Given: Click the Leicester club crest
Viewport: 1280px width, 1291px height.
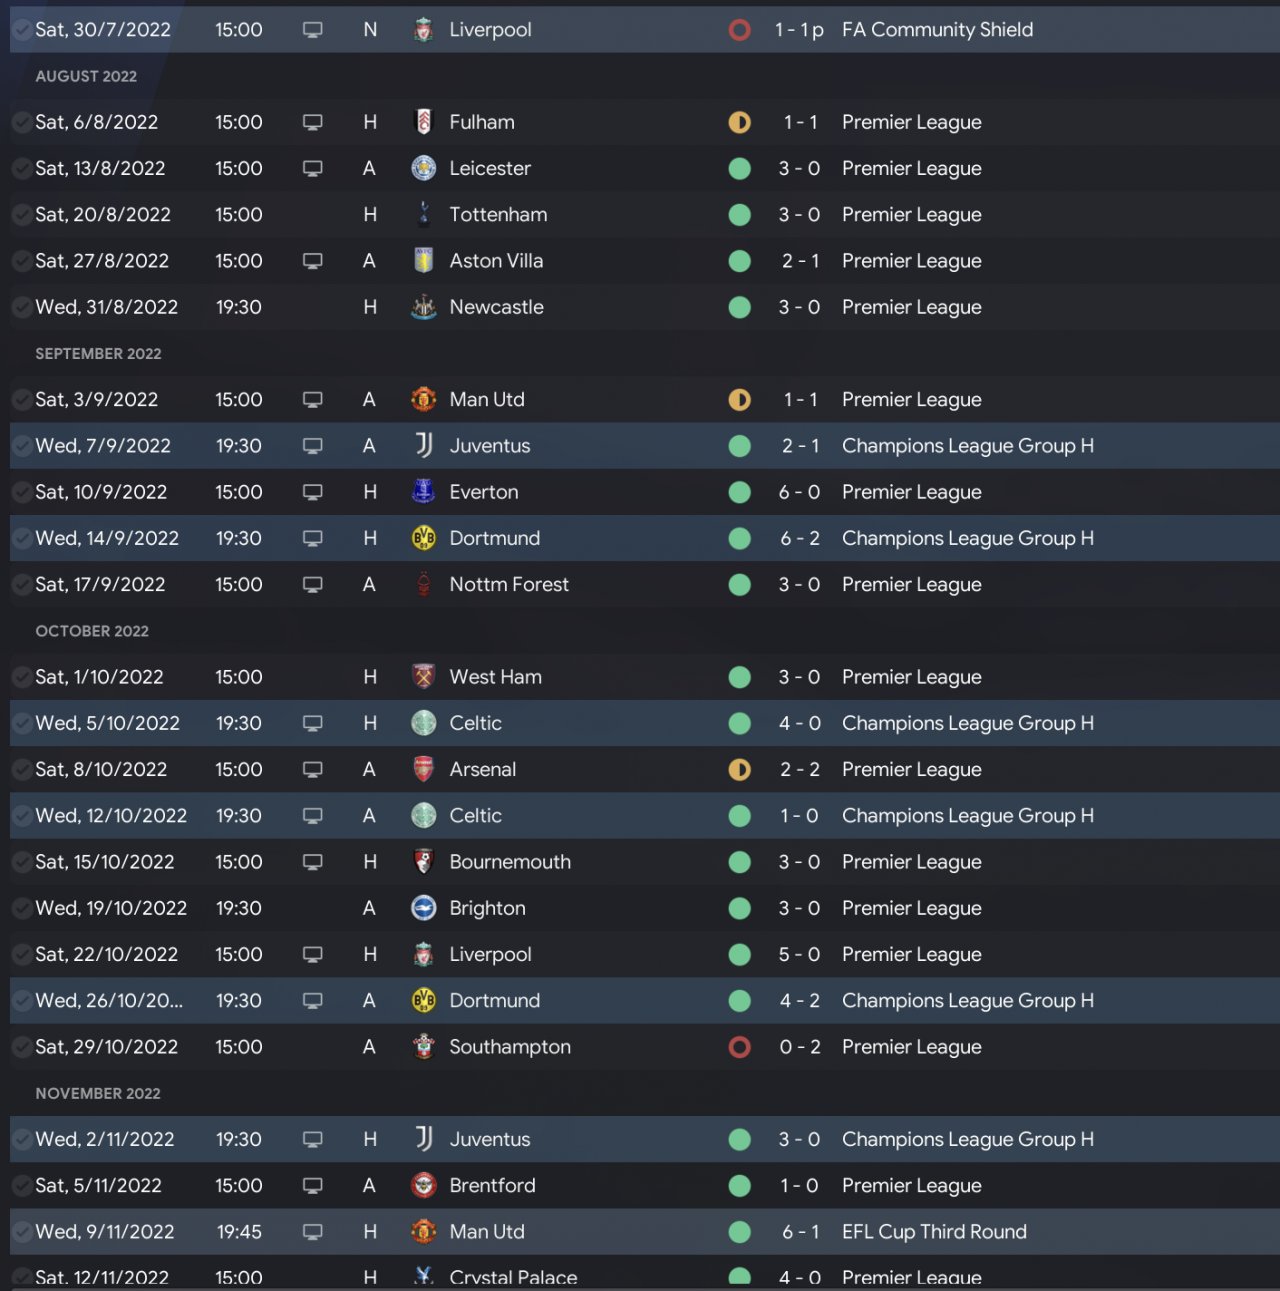Looking at the screenshot, I should (x=423, y=168).
